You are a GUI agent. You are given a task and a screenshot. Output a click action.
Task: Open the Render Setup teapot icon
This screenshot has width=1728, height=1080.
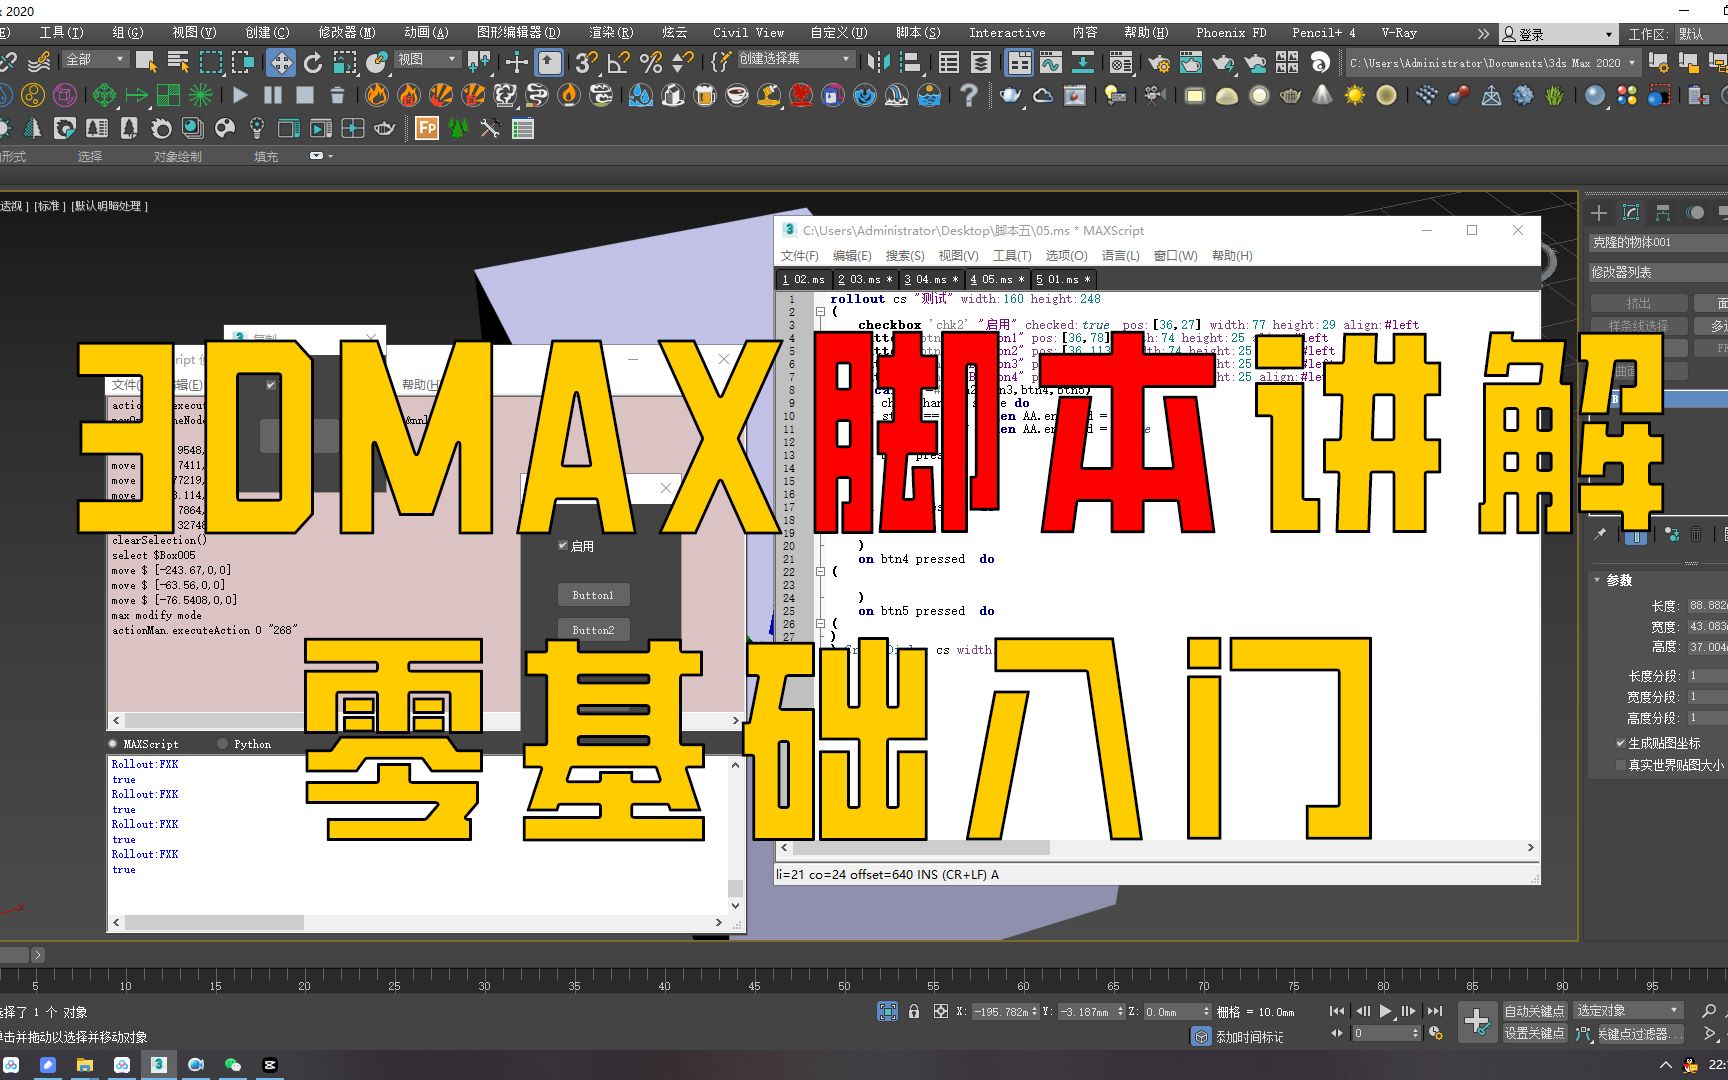(1158, 62)
